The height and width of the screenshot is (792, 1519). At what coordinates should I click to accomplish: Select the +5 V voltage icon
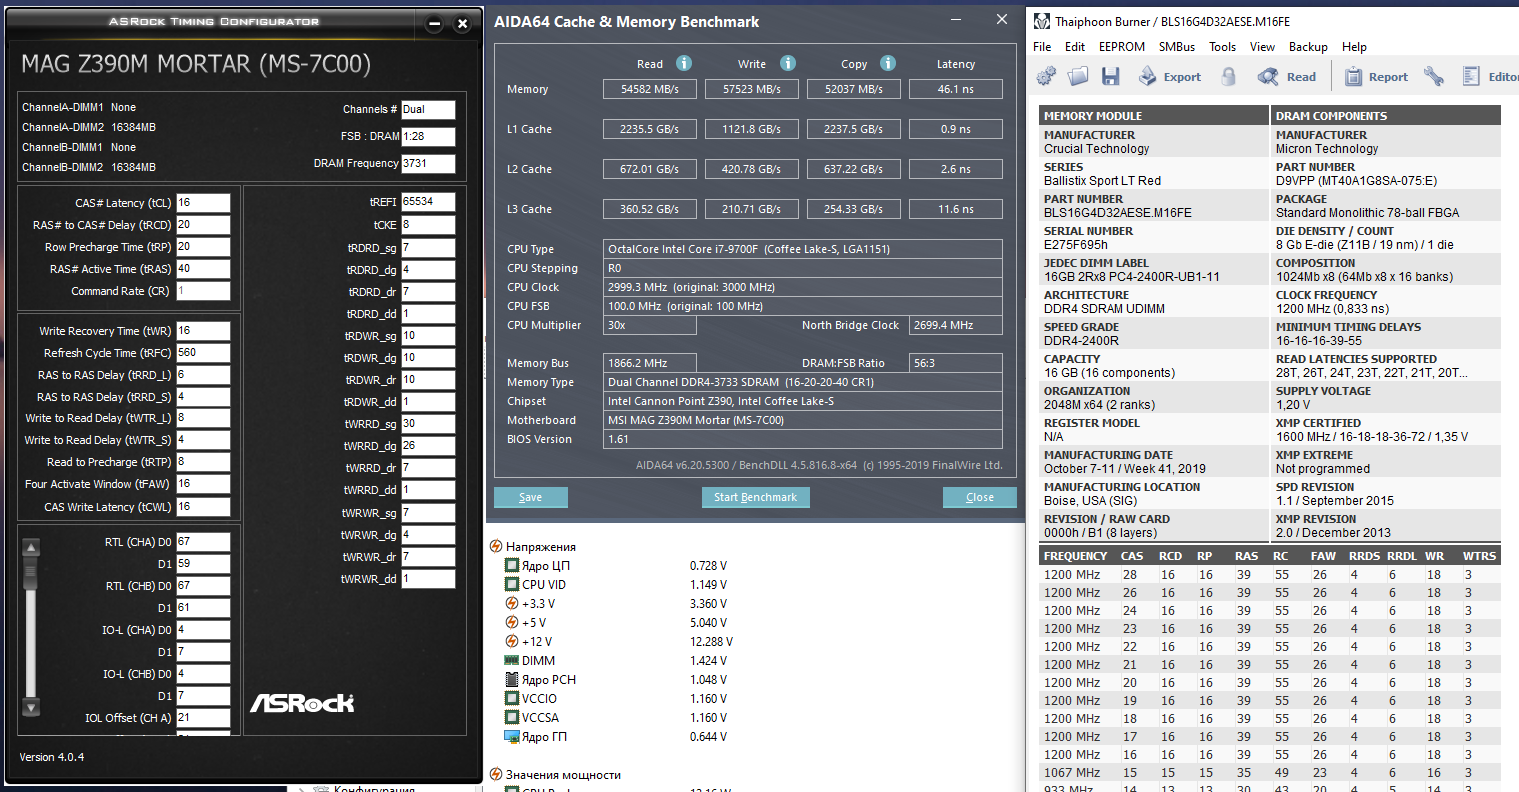pyautogui.click(x=512, y=622)
